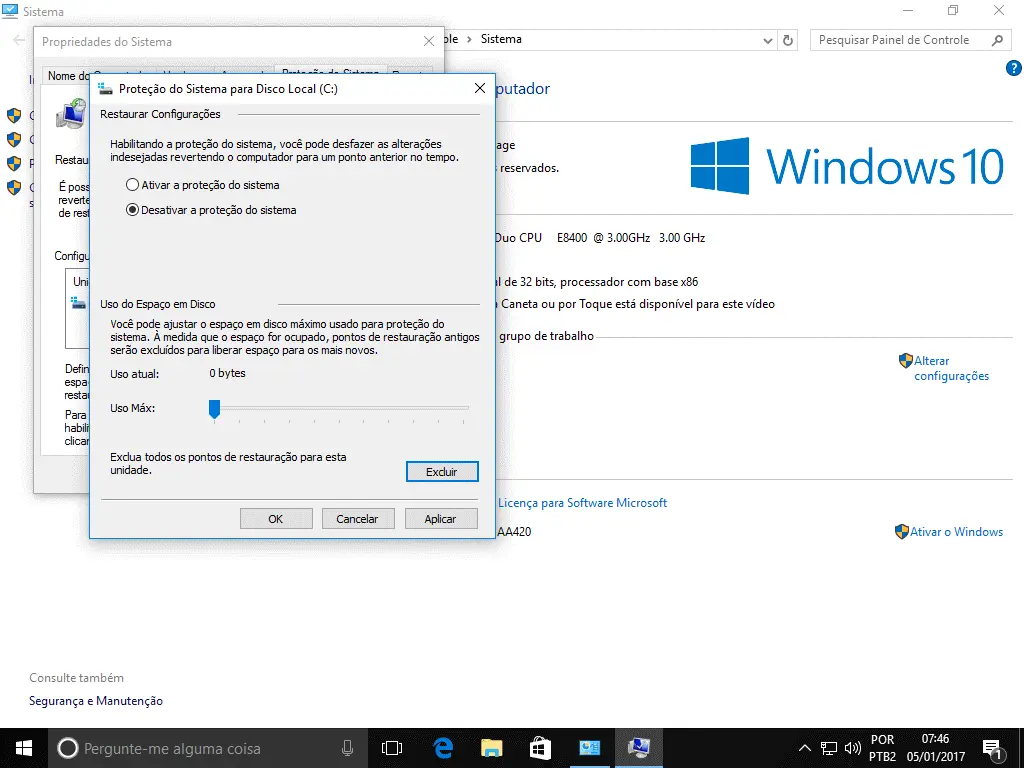Confirm with the OK button
The height and width of the screenshot is (768, 1024).
(276, 519)
